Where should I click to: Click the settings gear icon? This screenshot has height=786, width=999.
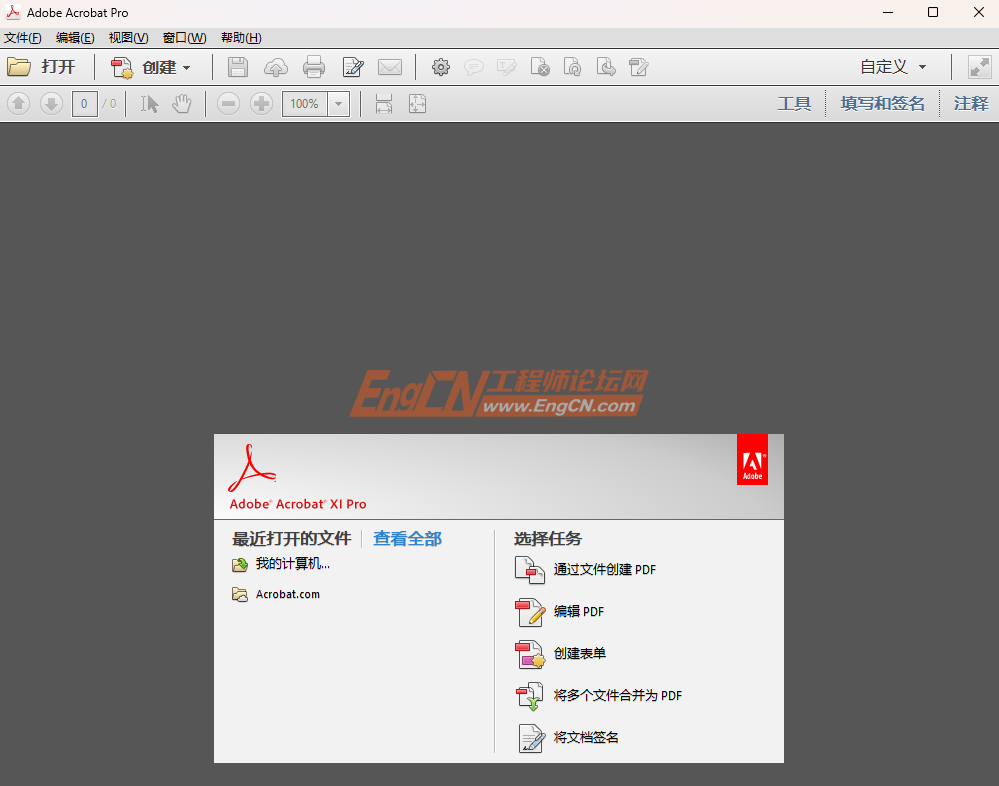coord(441,67)
